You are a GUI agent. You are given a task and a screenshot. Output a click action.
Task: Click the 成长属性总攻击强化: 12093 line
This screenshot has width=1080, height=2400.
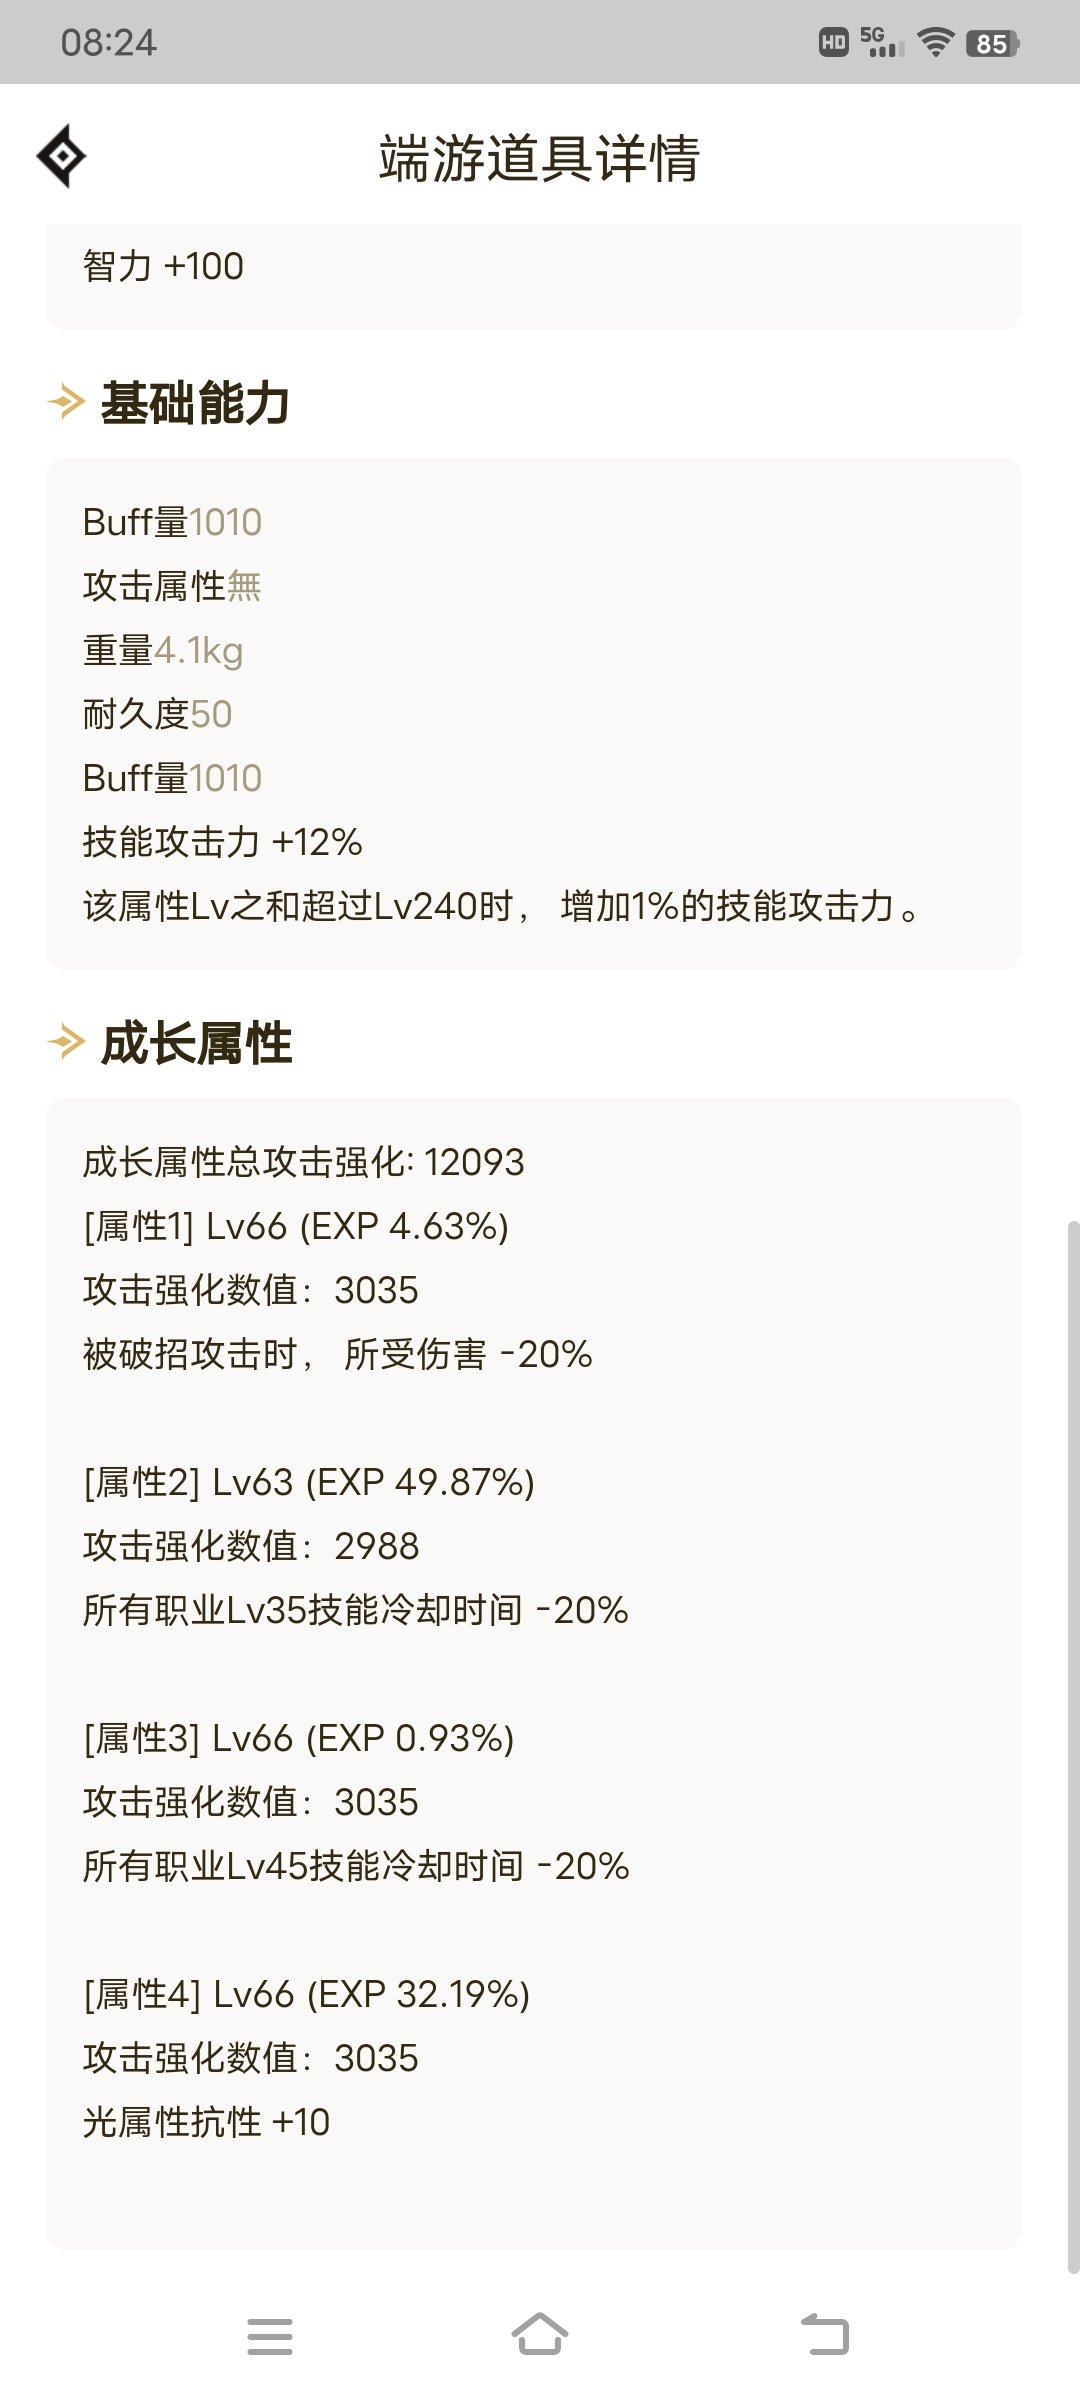[x=304, y=1162]
